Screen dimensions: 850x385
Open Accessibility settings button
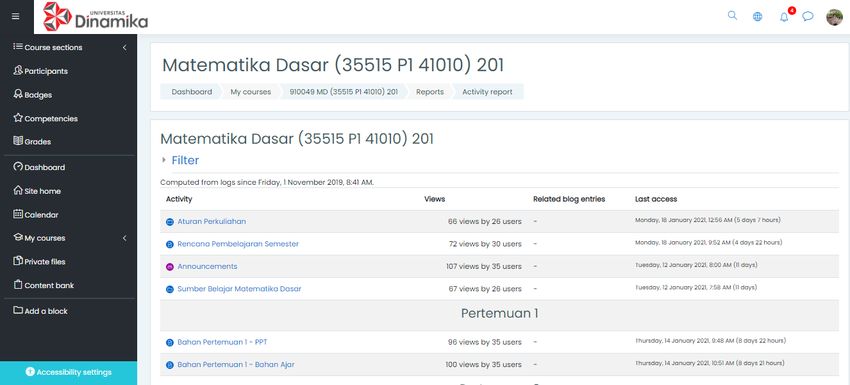tap(68, 372)
